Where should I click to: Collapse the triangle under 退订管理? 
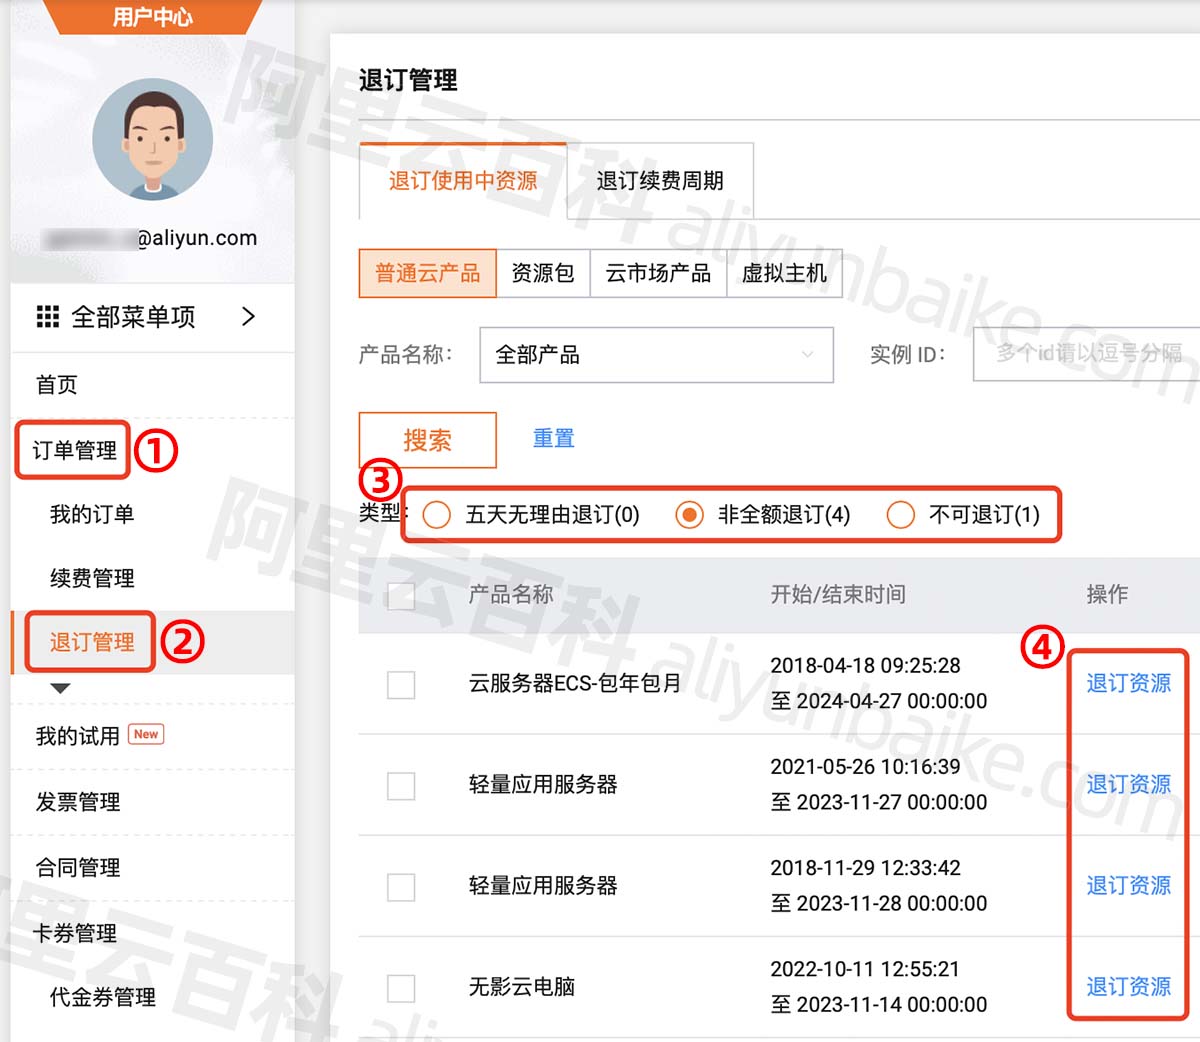tap(60, 688)
